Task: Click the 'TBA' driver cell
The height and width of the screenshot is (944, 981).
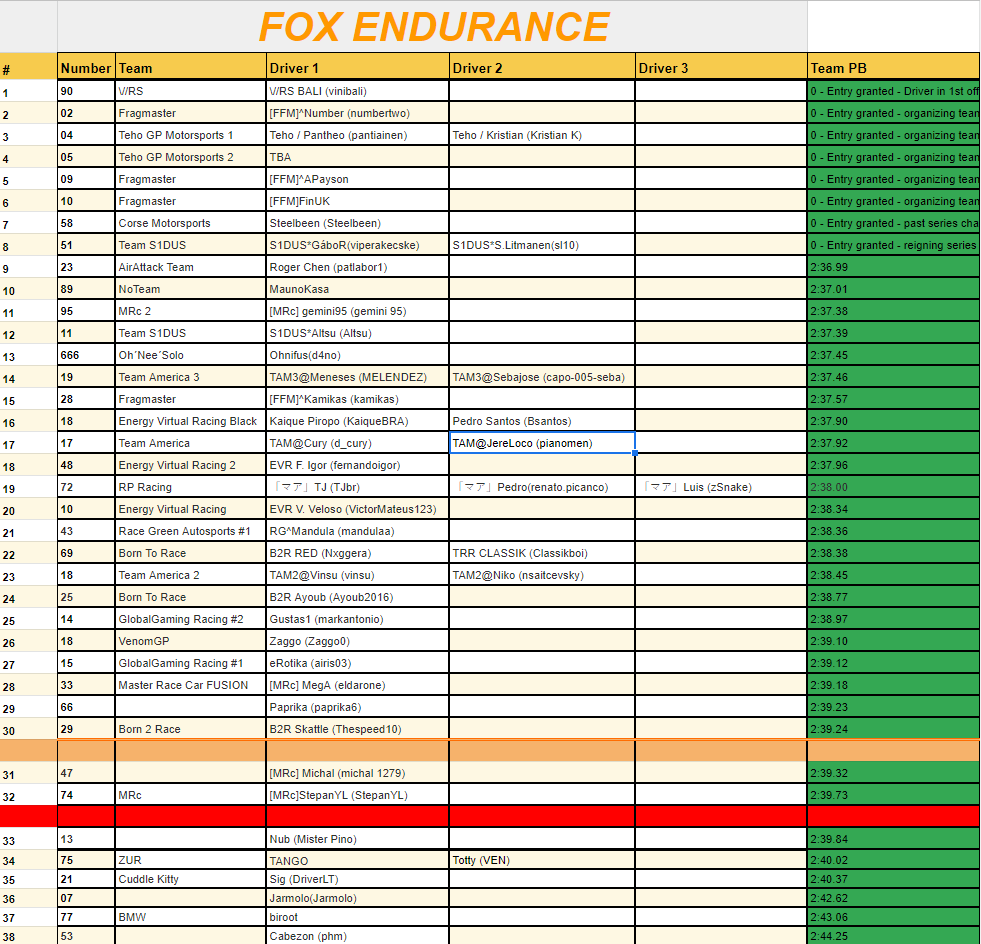Action: (357, 157)
